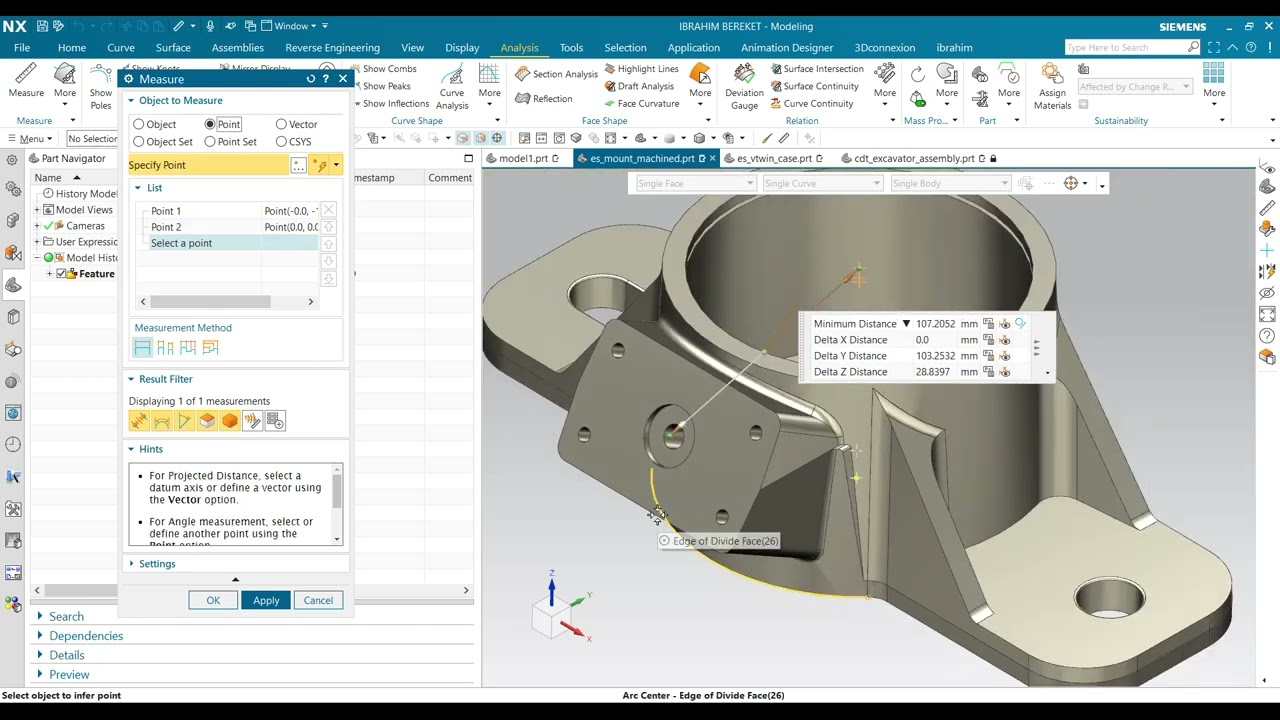Open the Minimum Distance type dropdown

[x=906, y=324]
